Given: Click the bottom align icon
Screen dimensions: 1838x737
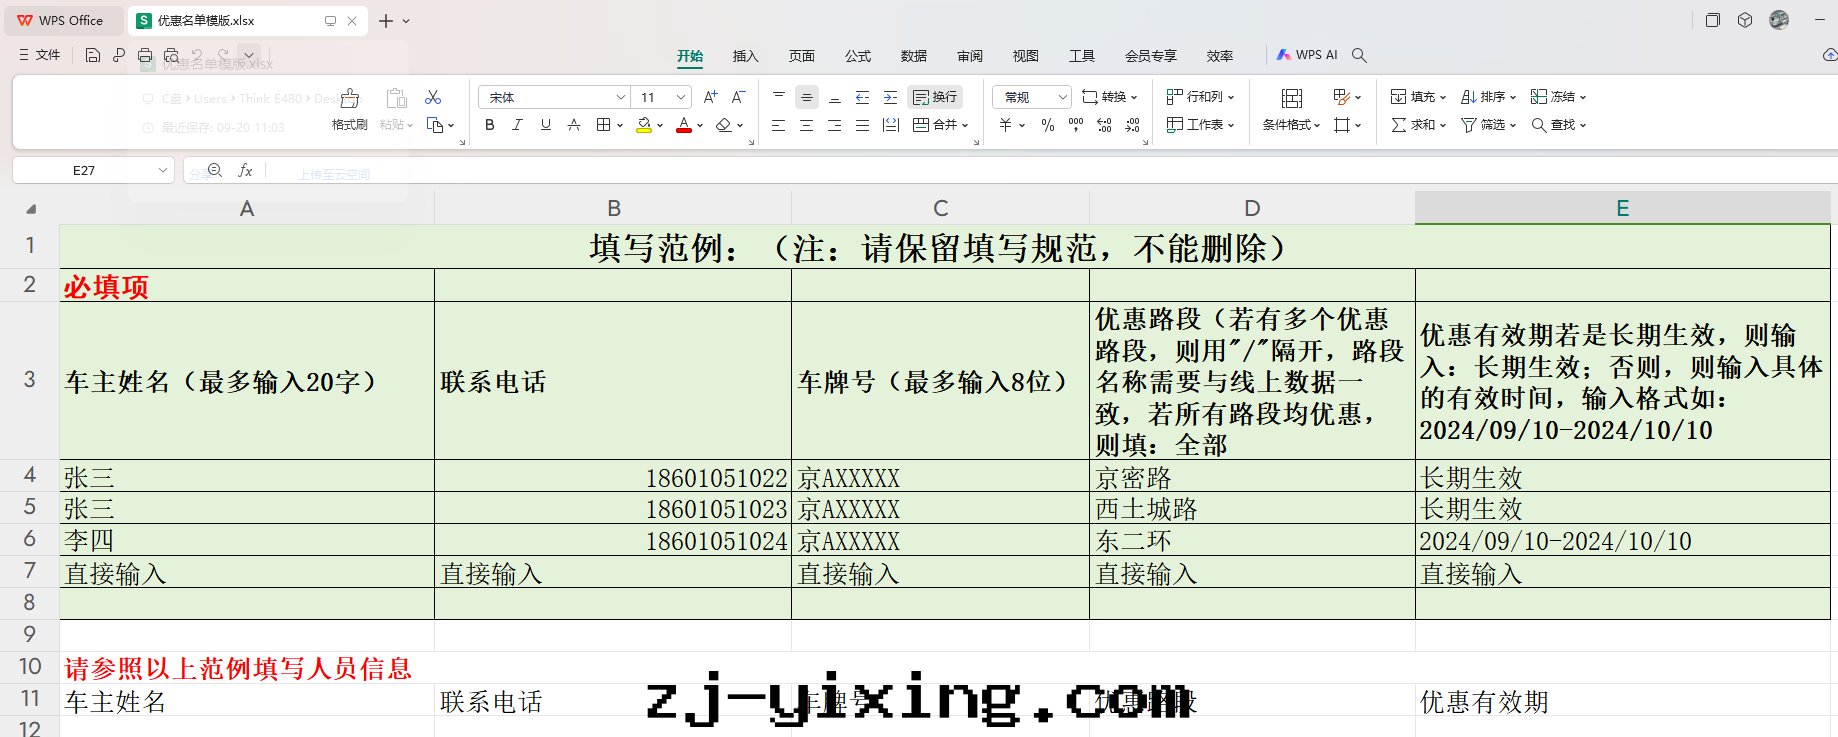Looking at the screenshot, I should pos(835,97).
